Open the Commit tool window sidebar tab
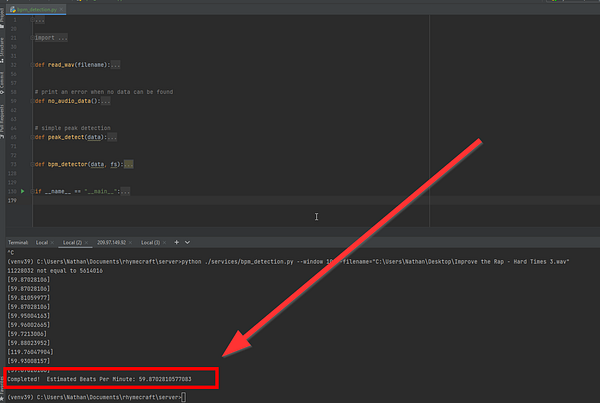This screenshot has height=403, width=600. tap(2, 83)
